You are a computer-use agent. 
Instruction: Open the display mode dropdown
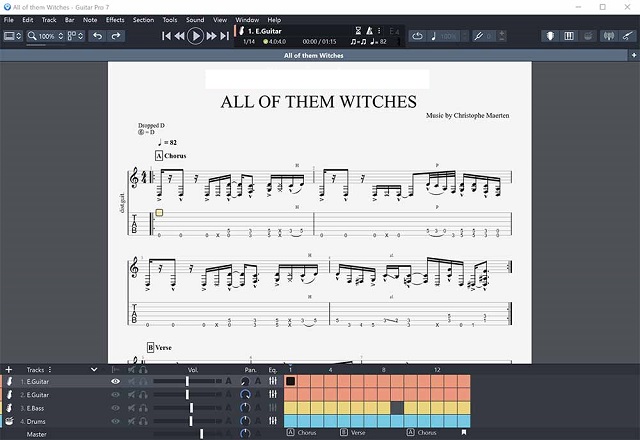pos(13,36)
